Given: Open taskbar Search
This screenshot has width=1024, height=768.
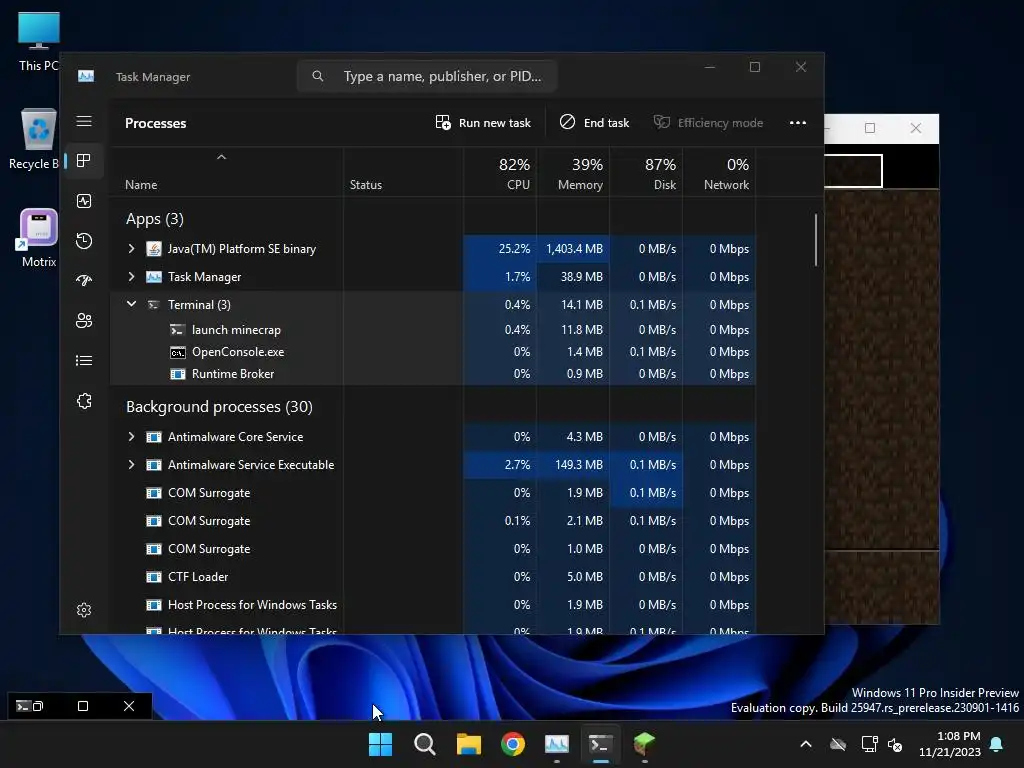Looking at the screenshot, I should pyautogui.click(x=424, y=744).
